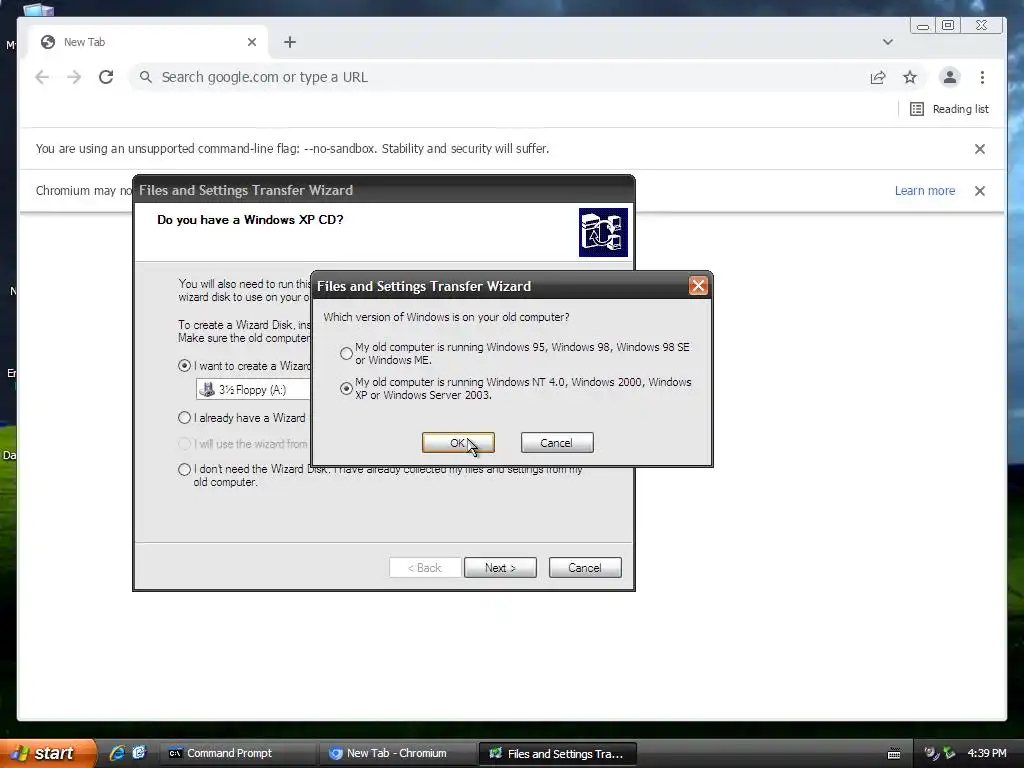Click Next in the Transfer Wizard
The height and width of the screenshot is (768, 1024).
pos(500,568)
